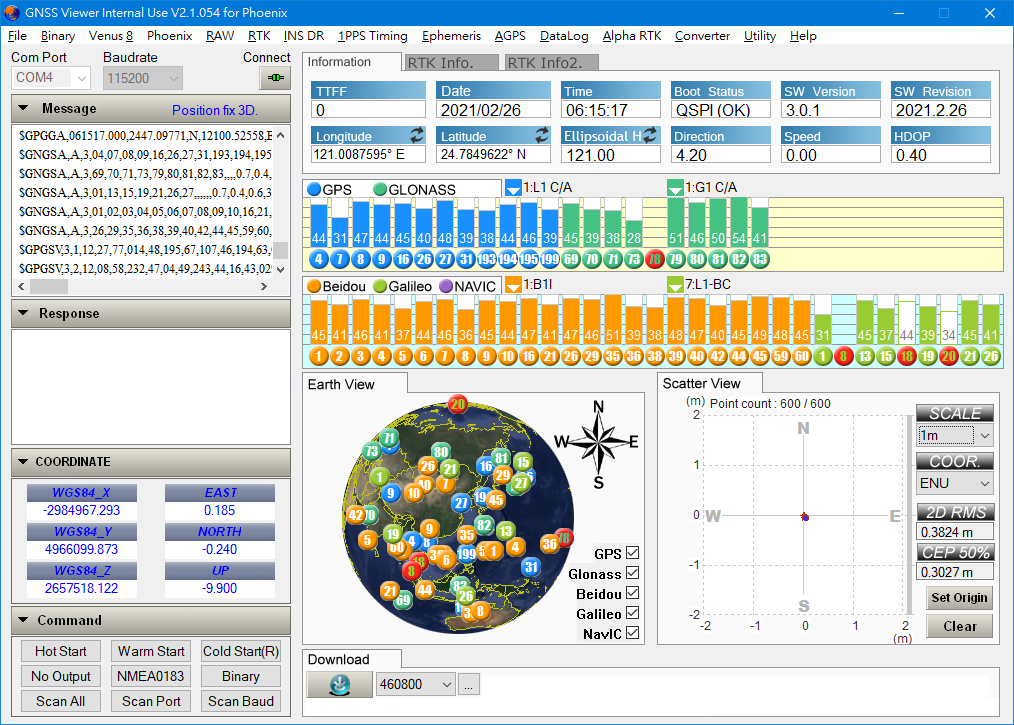Collapse the Response panel
Viewport: 1014px width, 725px height.
[x=23, y=313]
